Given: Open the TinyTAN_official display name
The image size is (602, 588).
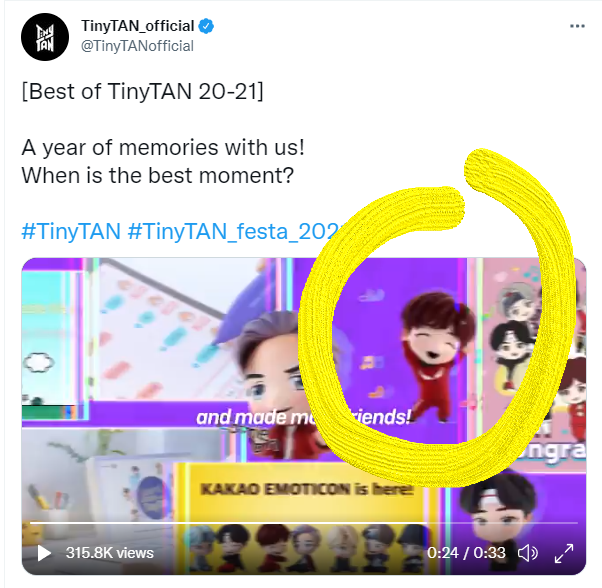Looking at the screenshot, I should (x=137, y=26).
